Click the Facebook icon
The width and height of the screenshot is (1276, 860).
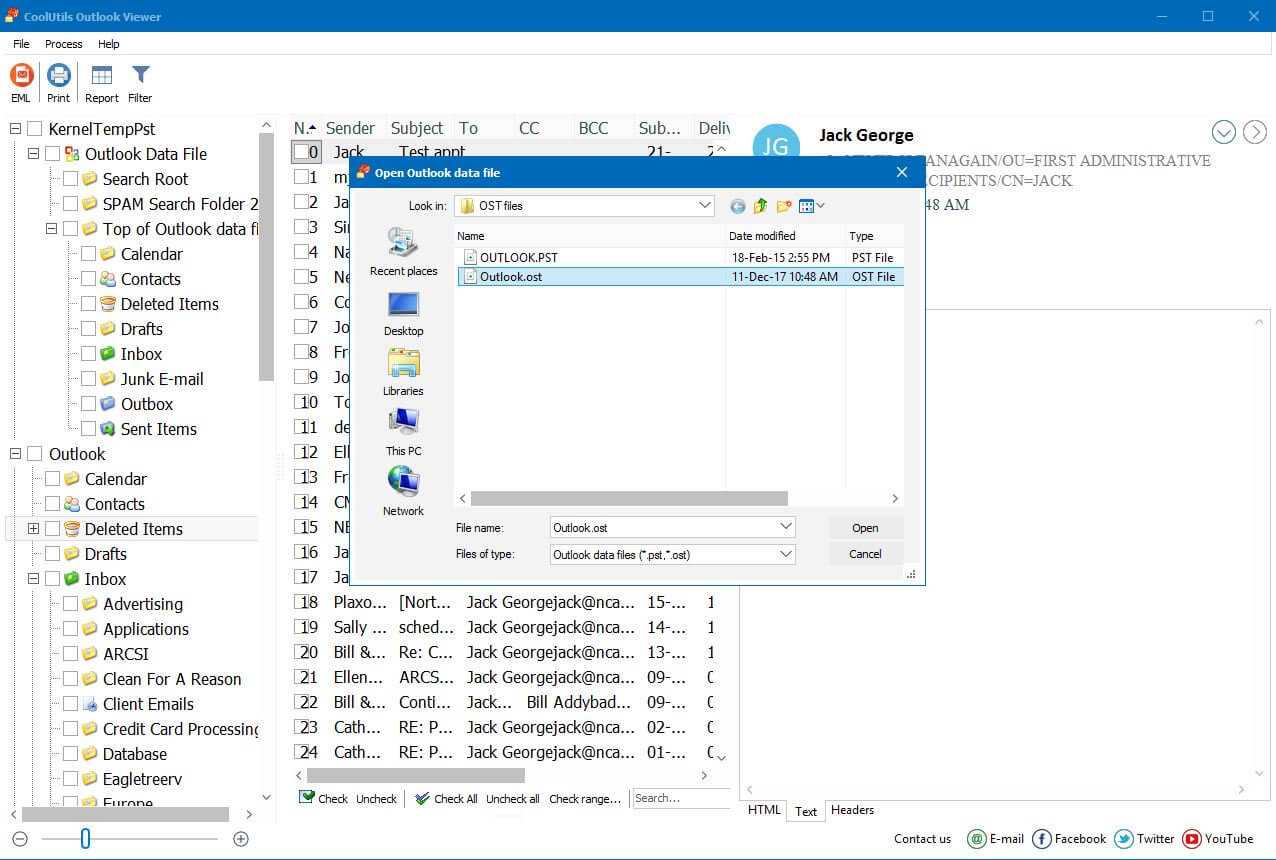tap(1041, 839)
